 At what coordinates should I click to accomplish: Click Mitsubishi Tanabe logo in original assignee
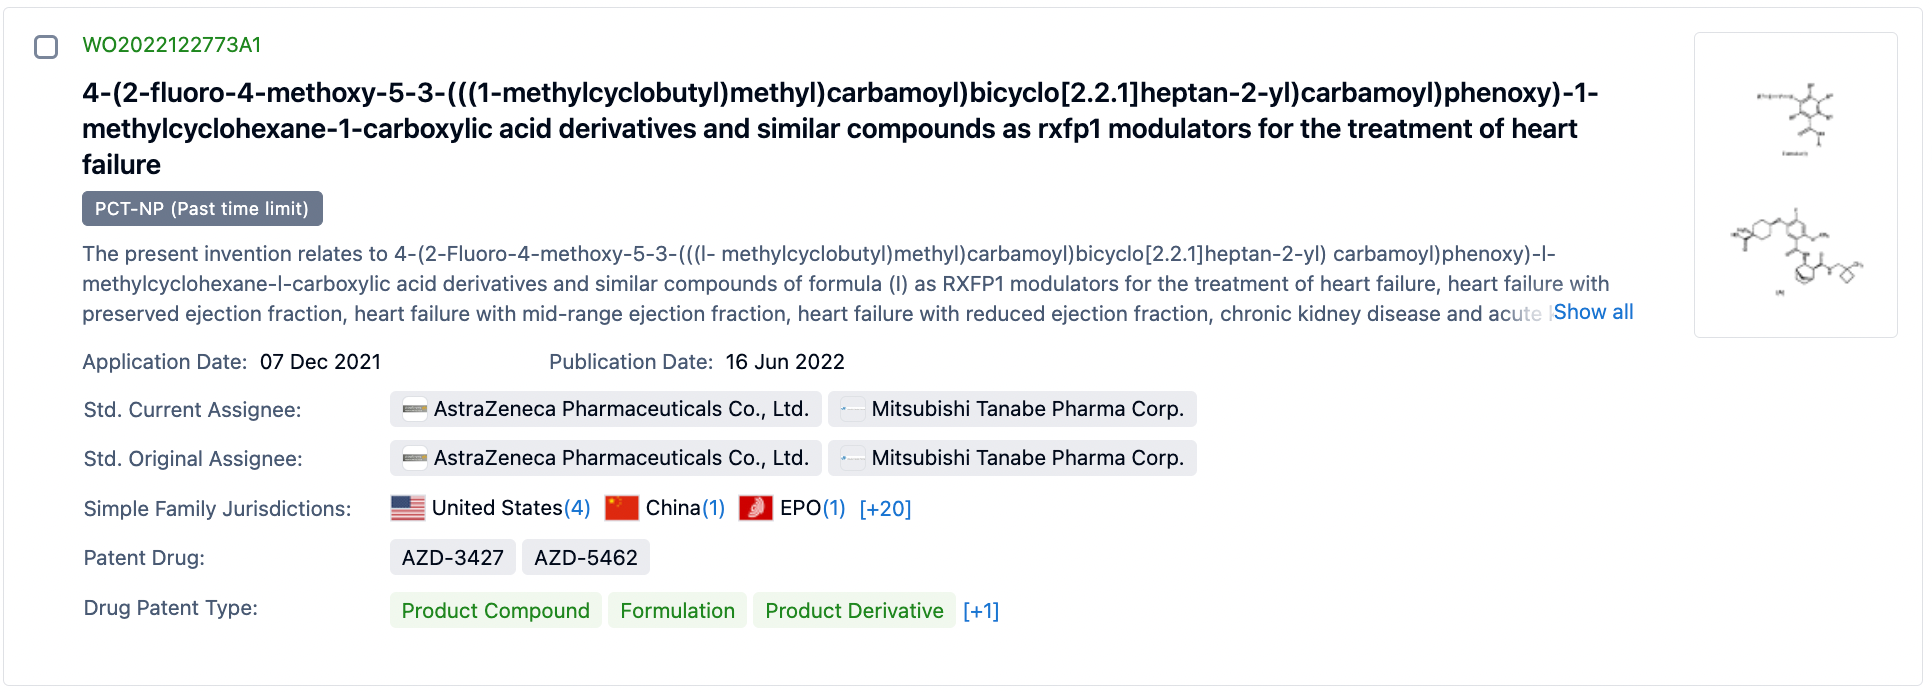[x=852, y=458]
